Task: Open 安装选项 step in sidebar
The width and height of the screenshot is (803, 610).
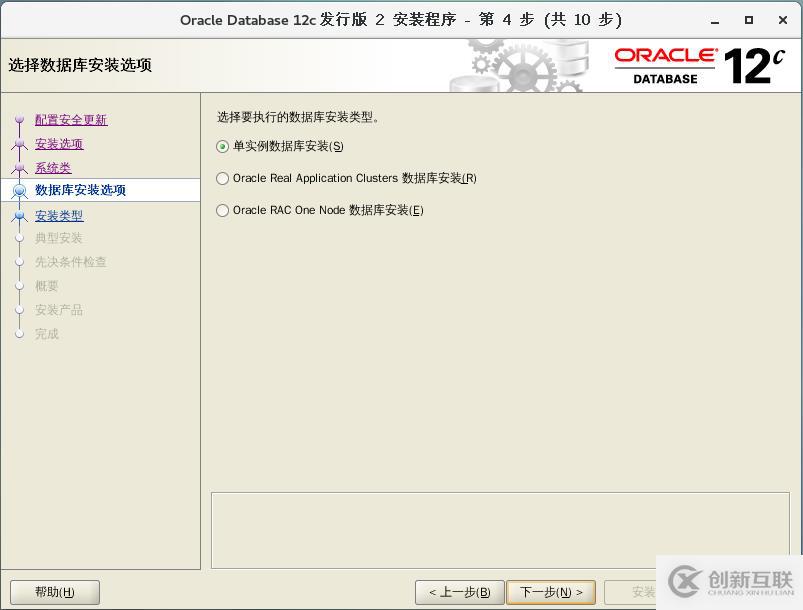Action: click(59, 144)
